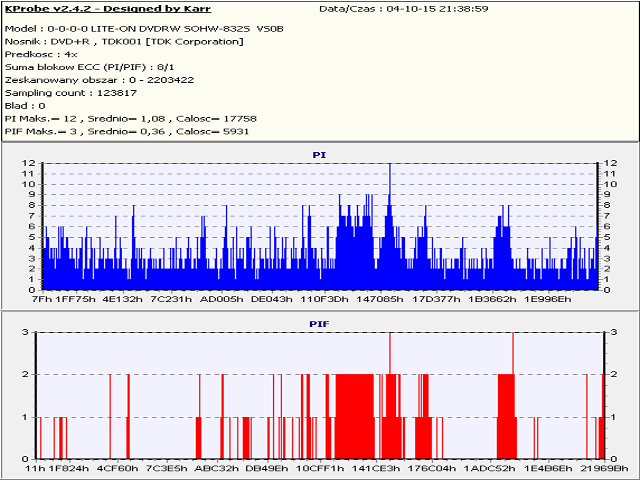The height and width of the screenshot is (480, 640).
Task: Click the PIF x-axis label 4CF60h
Action: 118,468
